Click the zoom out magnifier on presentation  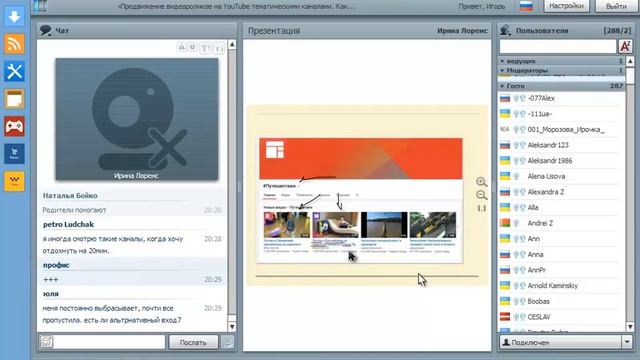click(x=481, y=195)
